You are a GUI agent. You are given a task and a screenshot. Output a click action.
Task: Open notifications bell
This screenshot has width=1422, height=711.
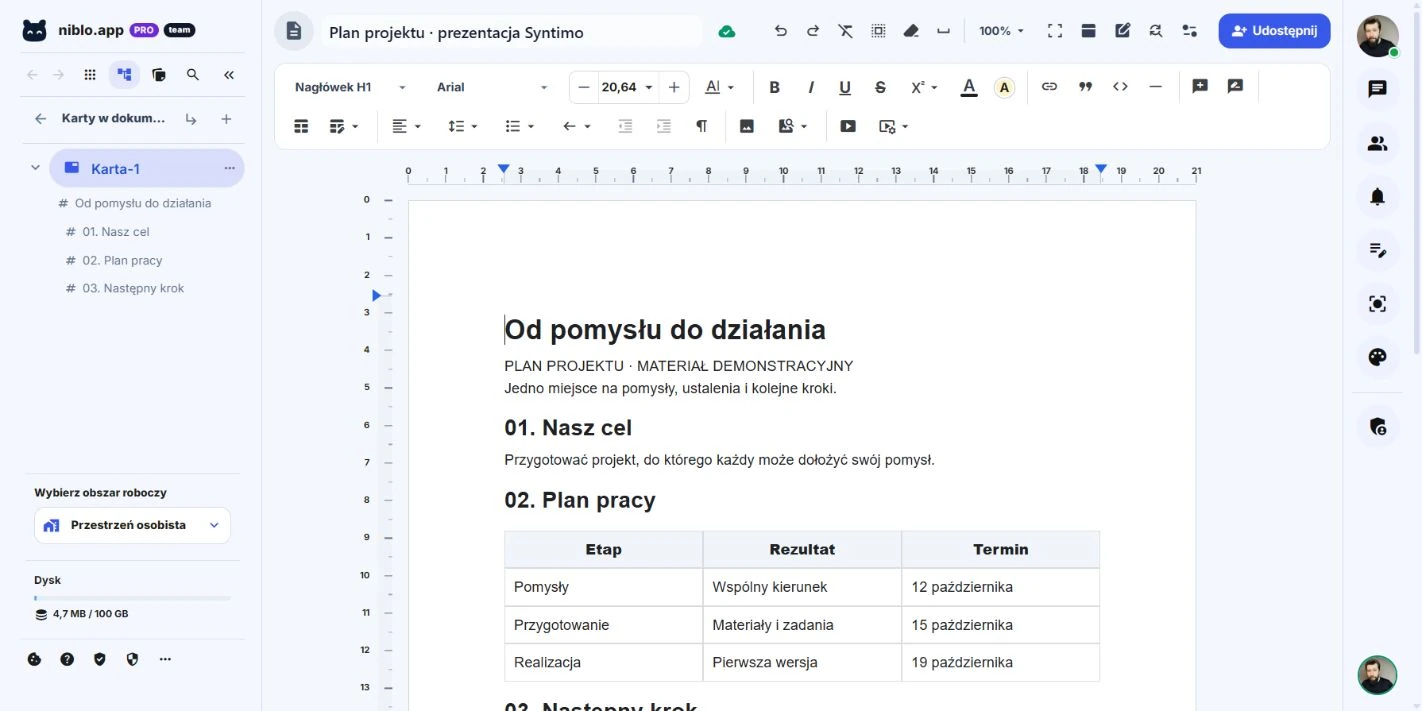click(1377, 196)
